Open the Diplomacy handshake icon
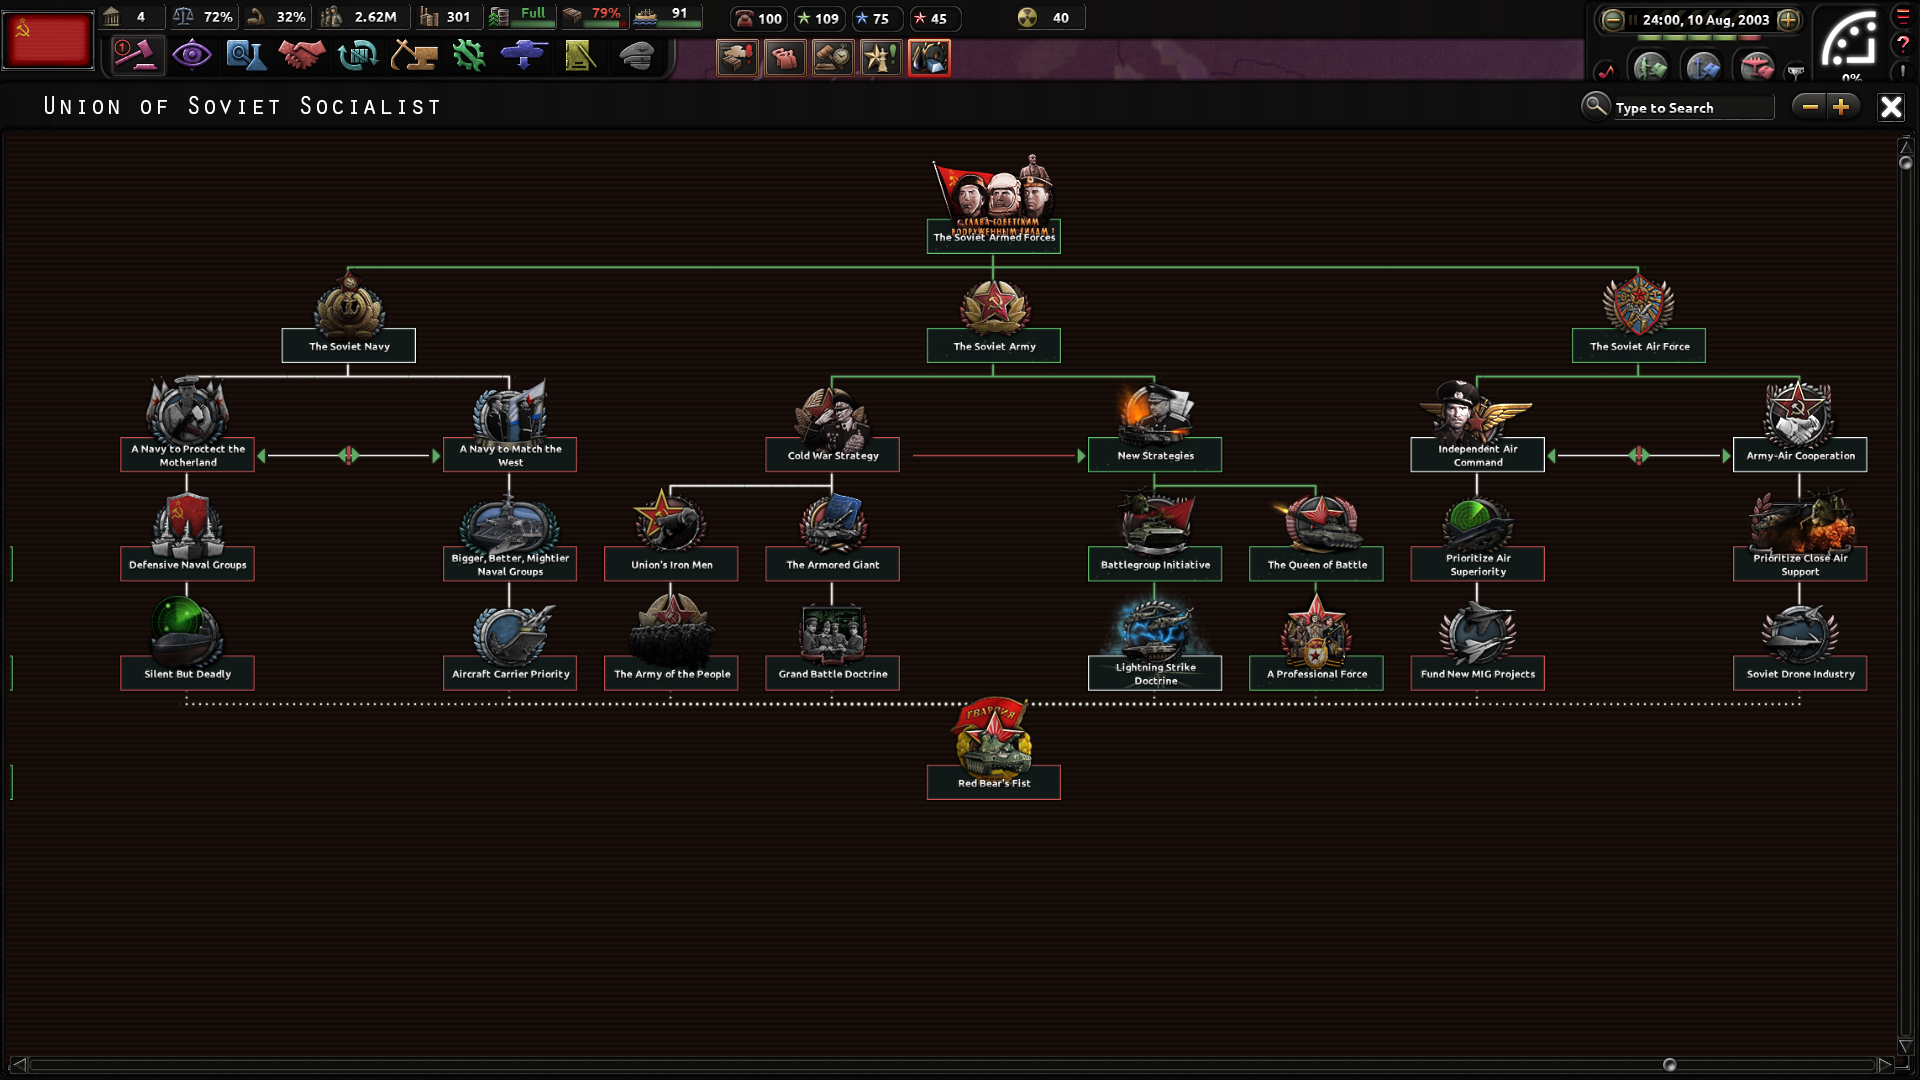The width and height of the screenshot is (1920, 1080). click(301, 55)
